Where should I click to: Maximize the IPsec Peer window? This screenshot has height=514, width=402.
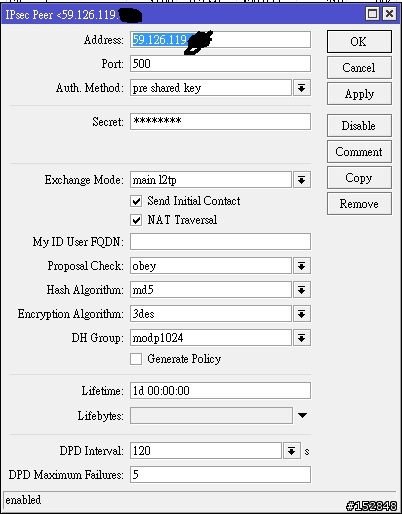(x=372, y=14)
